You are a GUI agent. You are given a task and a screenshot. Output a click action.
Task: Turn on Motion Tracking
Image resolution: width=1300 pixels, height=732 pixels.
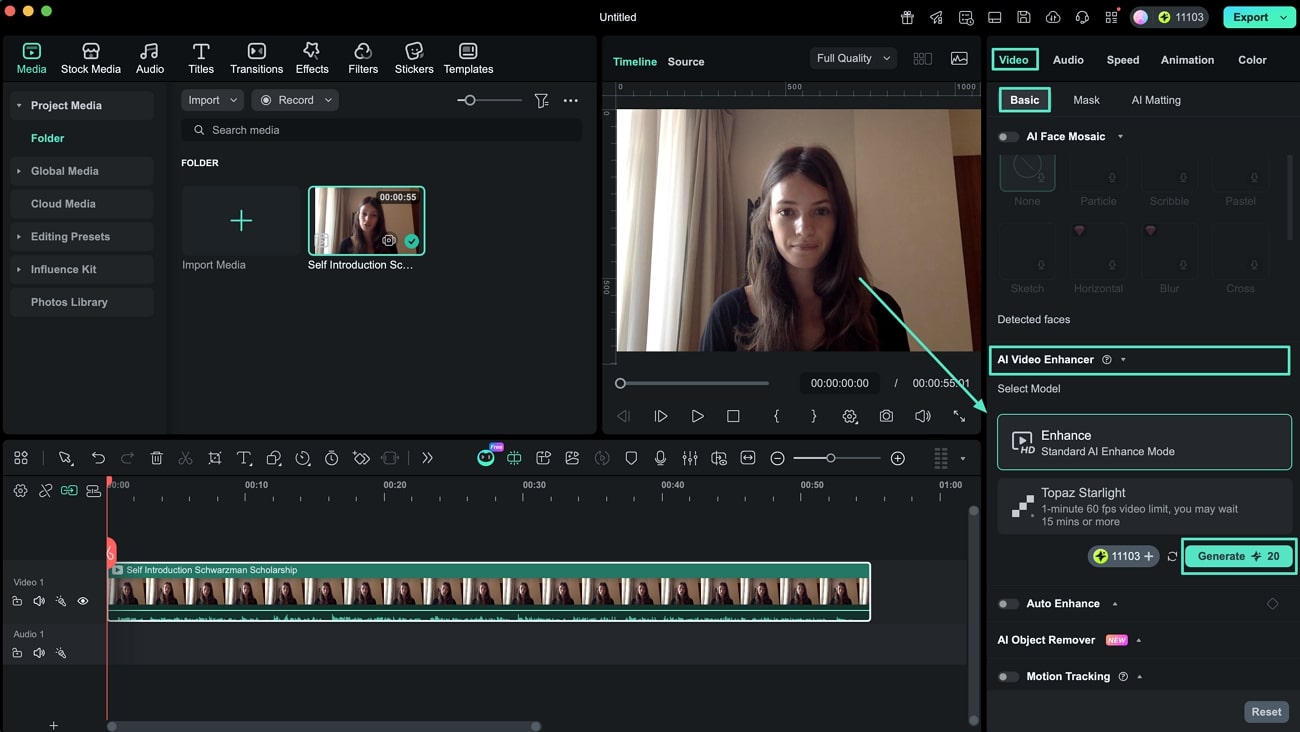point(1008,676)
